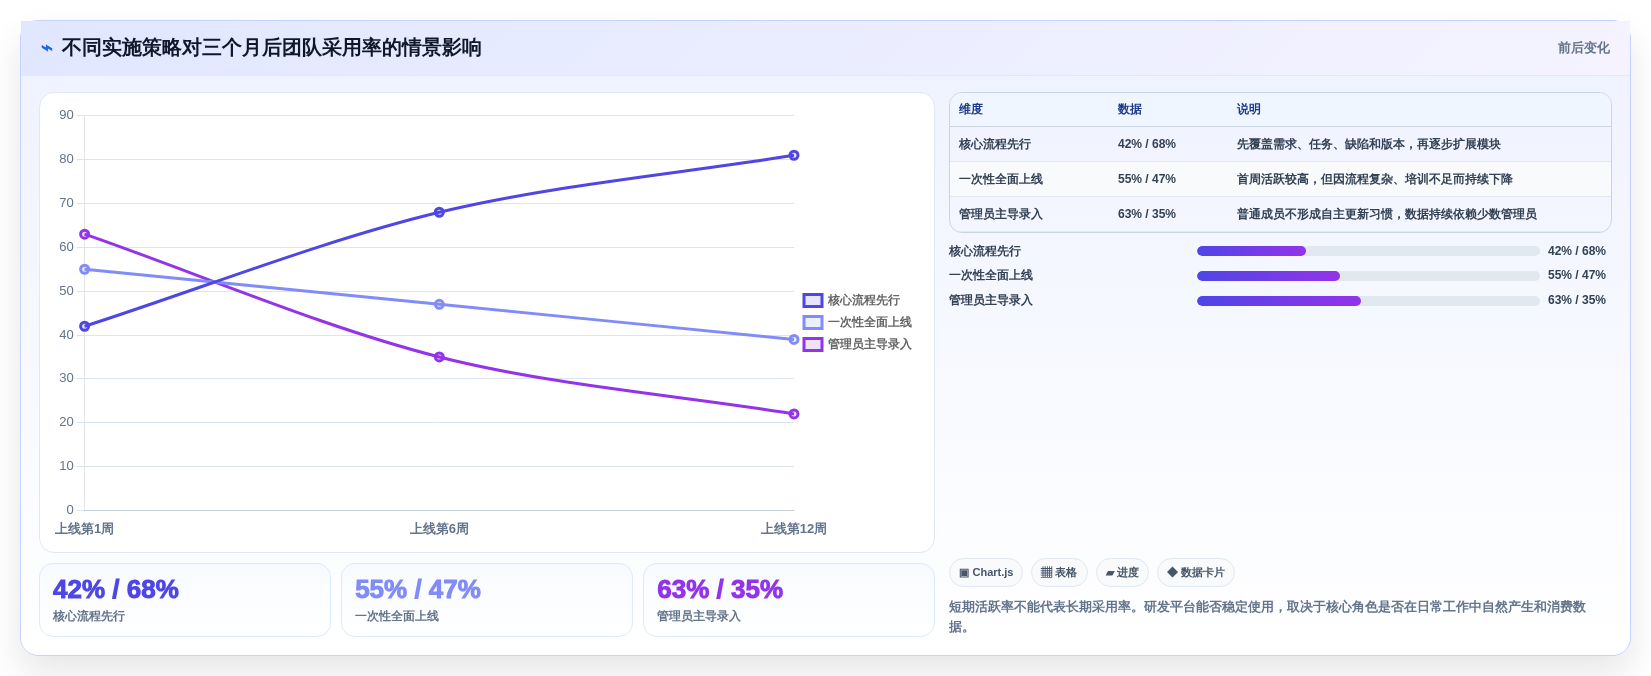Click the 一次性全面上线 progress bar
Viewport: 1651px width, 676px height.
[x=1368, y=276]
